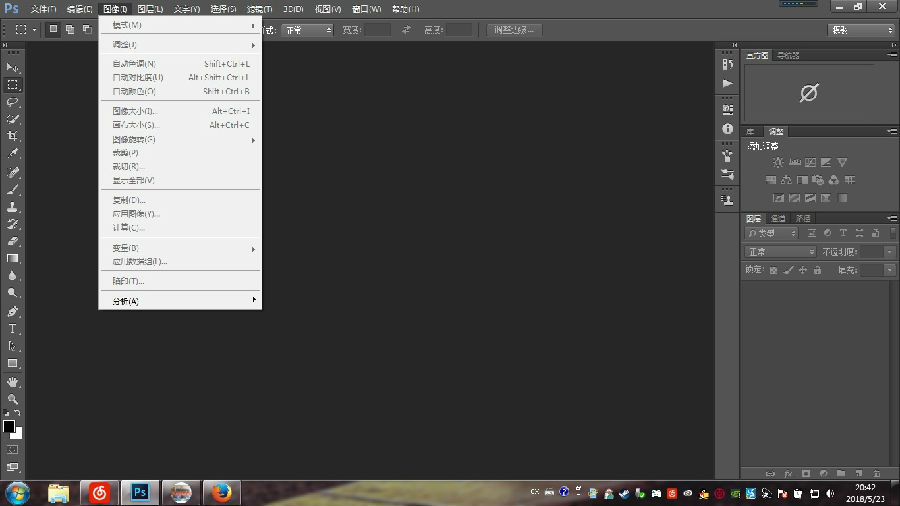Image resolution: width=900 pixels, height=506 pixels.
Task: Choose 图像大小(I)... from the Image menu
Action: pyautogui.click(x=135, y=111)
